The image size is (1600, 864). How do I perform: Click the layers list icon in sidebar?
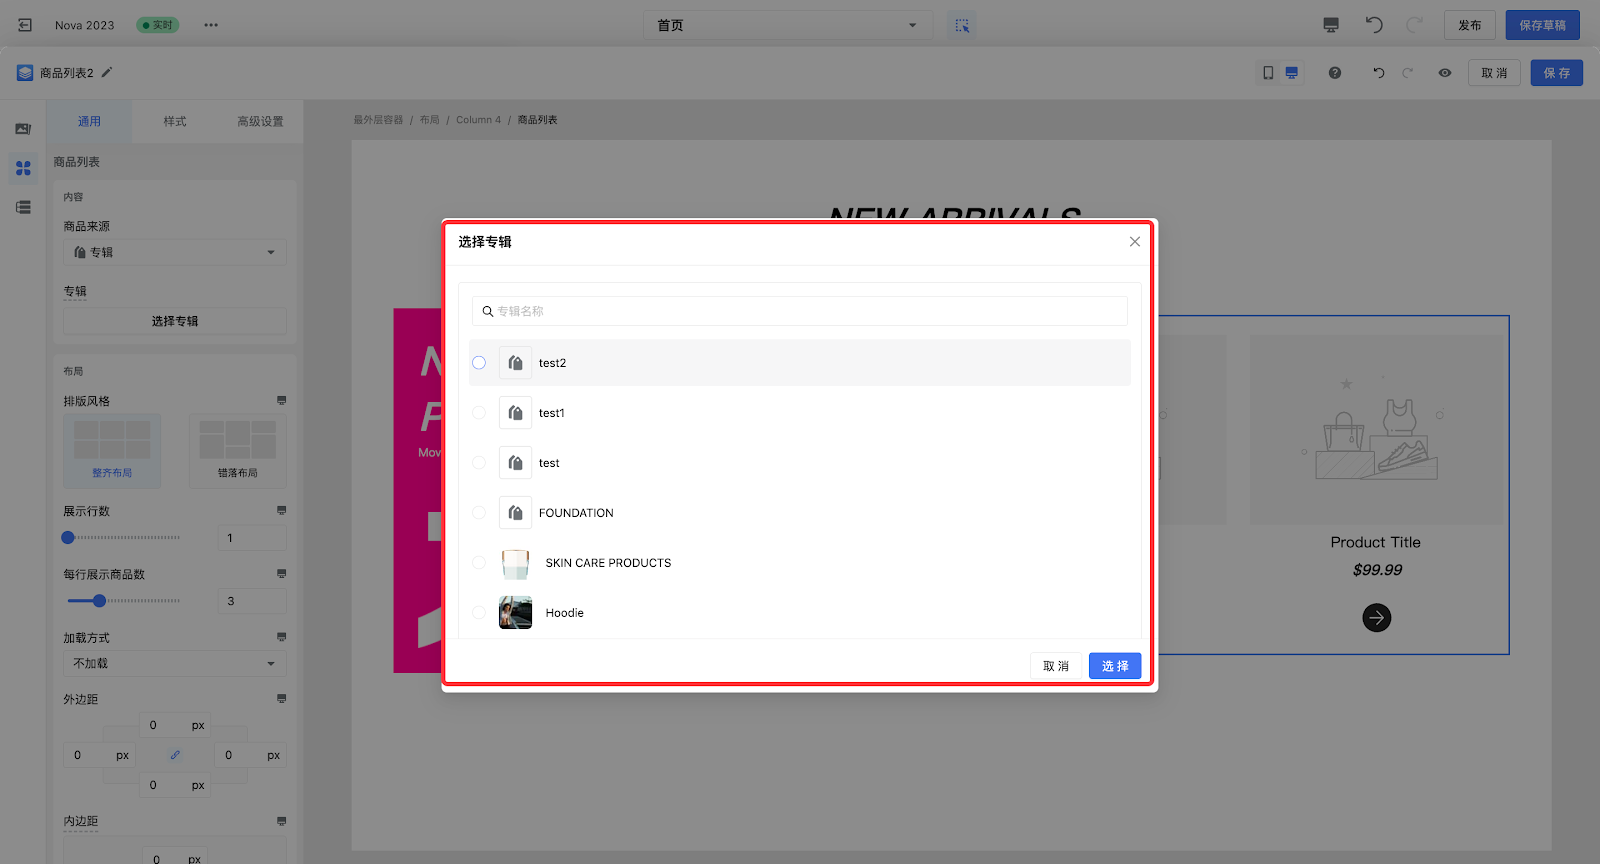(x=23, y=207)
